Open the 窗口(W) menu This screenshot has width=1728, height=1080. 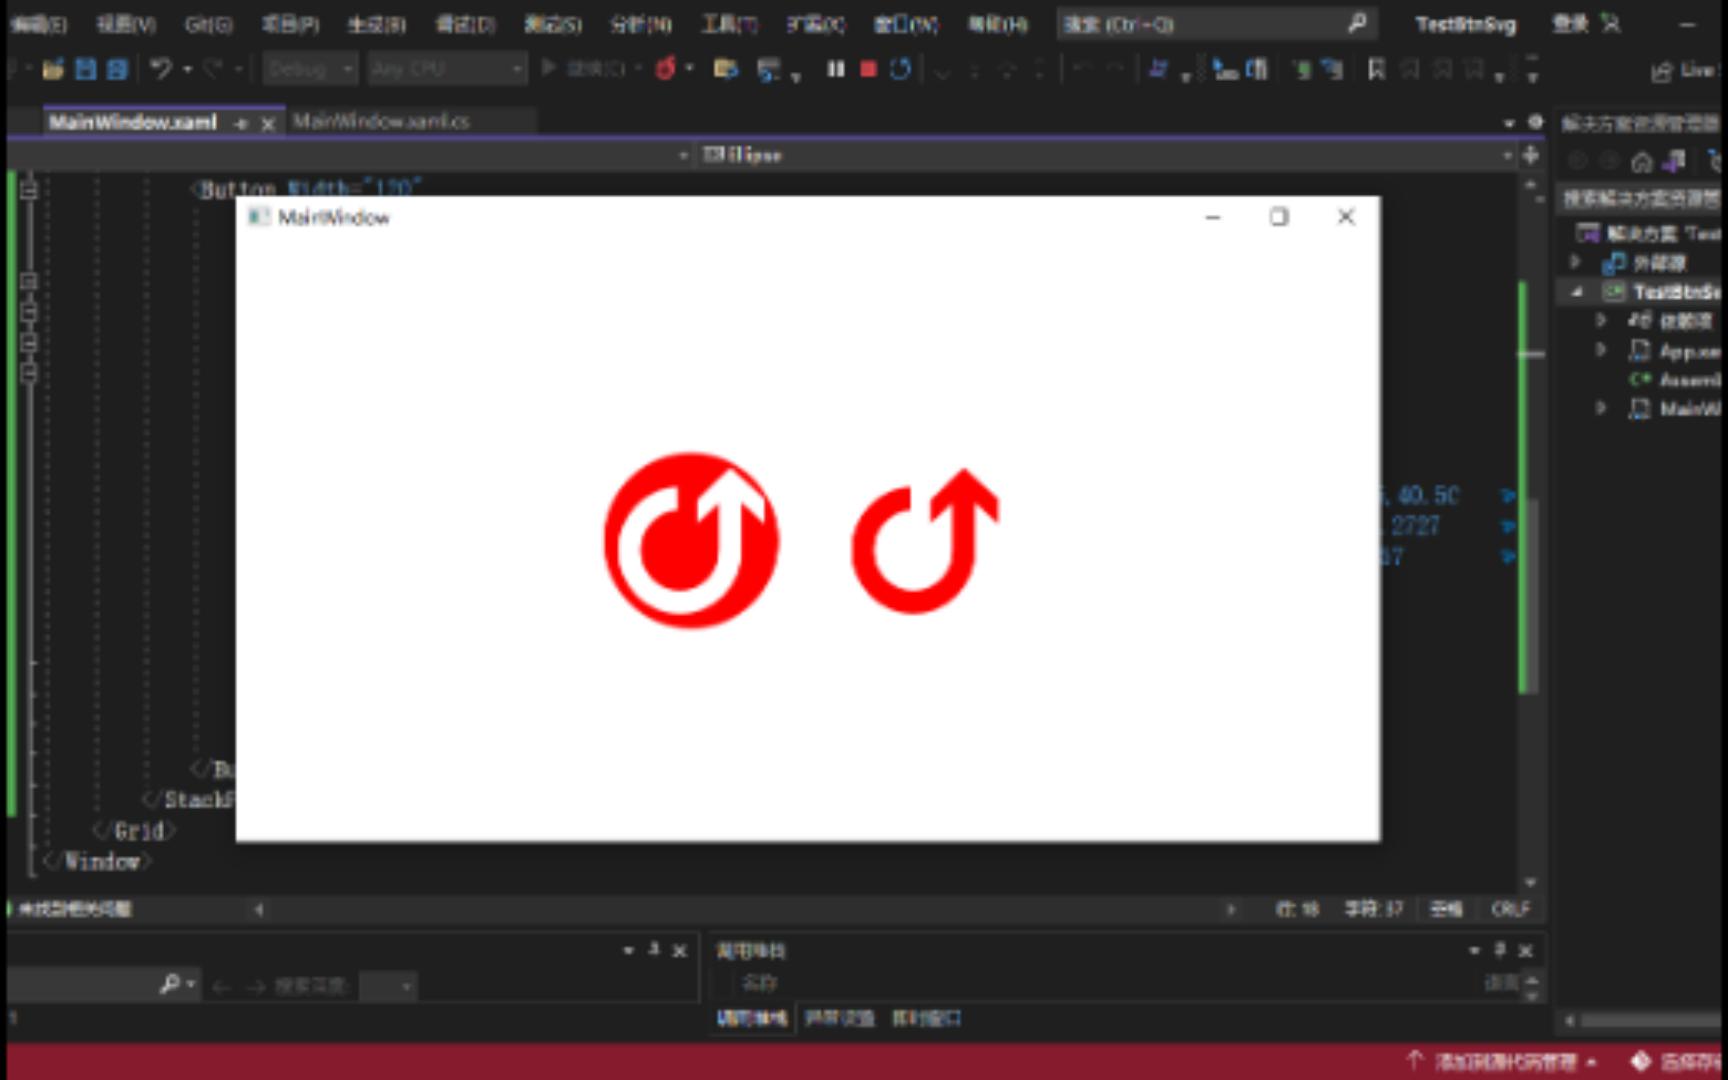coord(906,24)
